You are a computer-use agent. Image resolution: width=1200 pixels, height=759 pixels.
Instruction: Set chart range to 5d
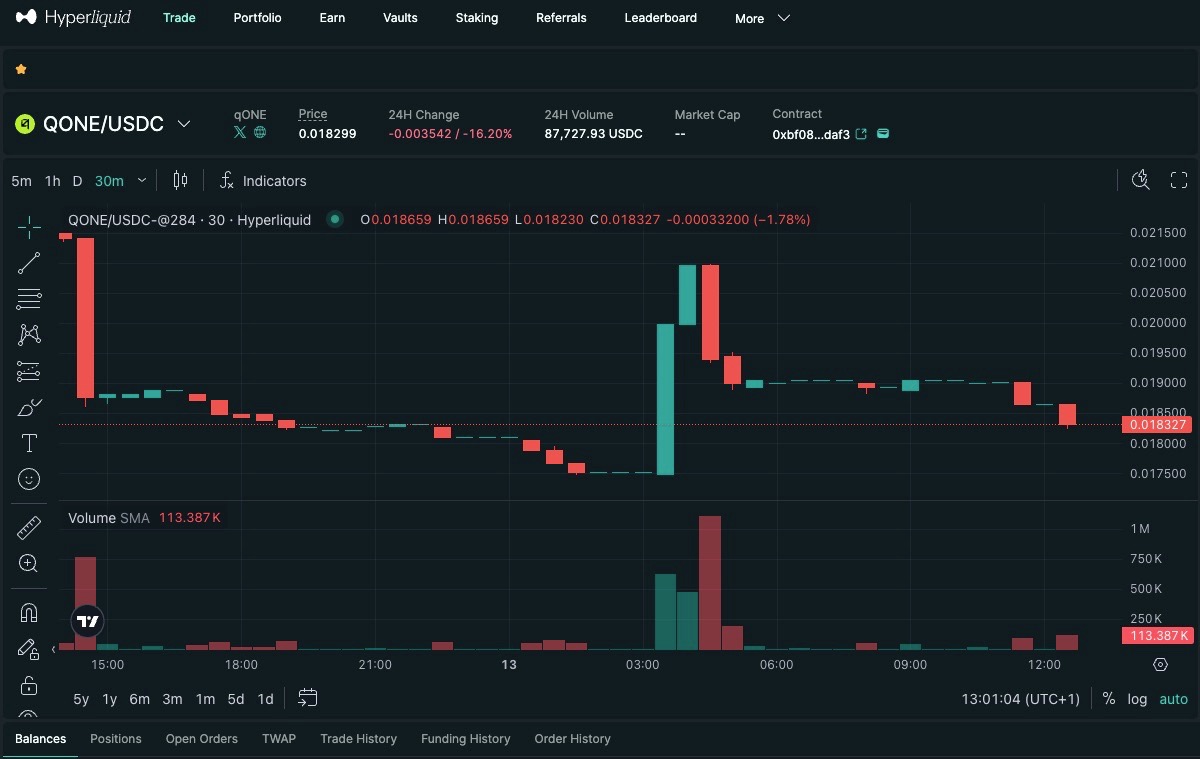point(236,699)
